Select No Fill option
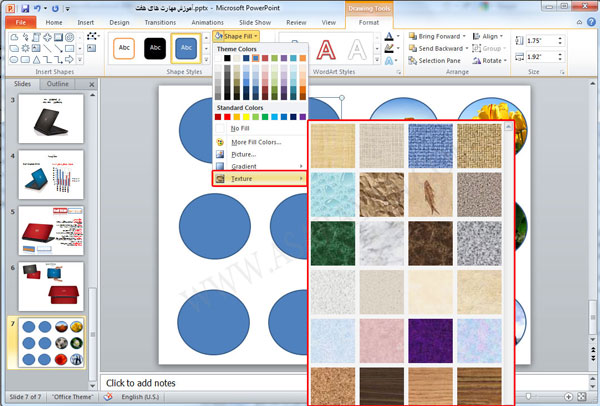This screenshot has height=406, width=600. coord(240,129)
